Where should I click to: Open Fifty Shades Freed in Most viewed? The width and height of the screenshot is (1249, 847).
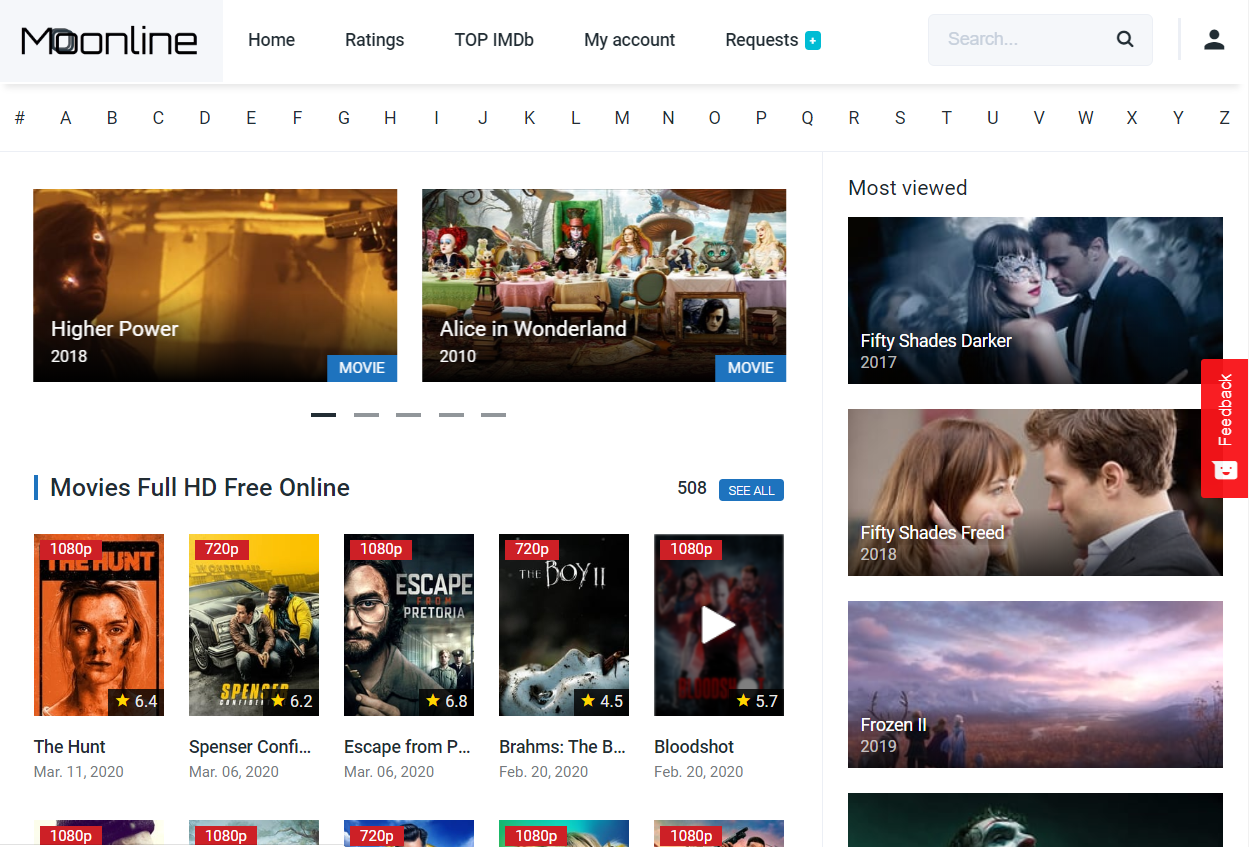pyautogui.click(x=1035, y=492)
